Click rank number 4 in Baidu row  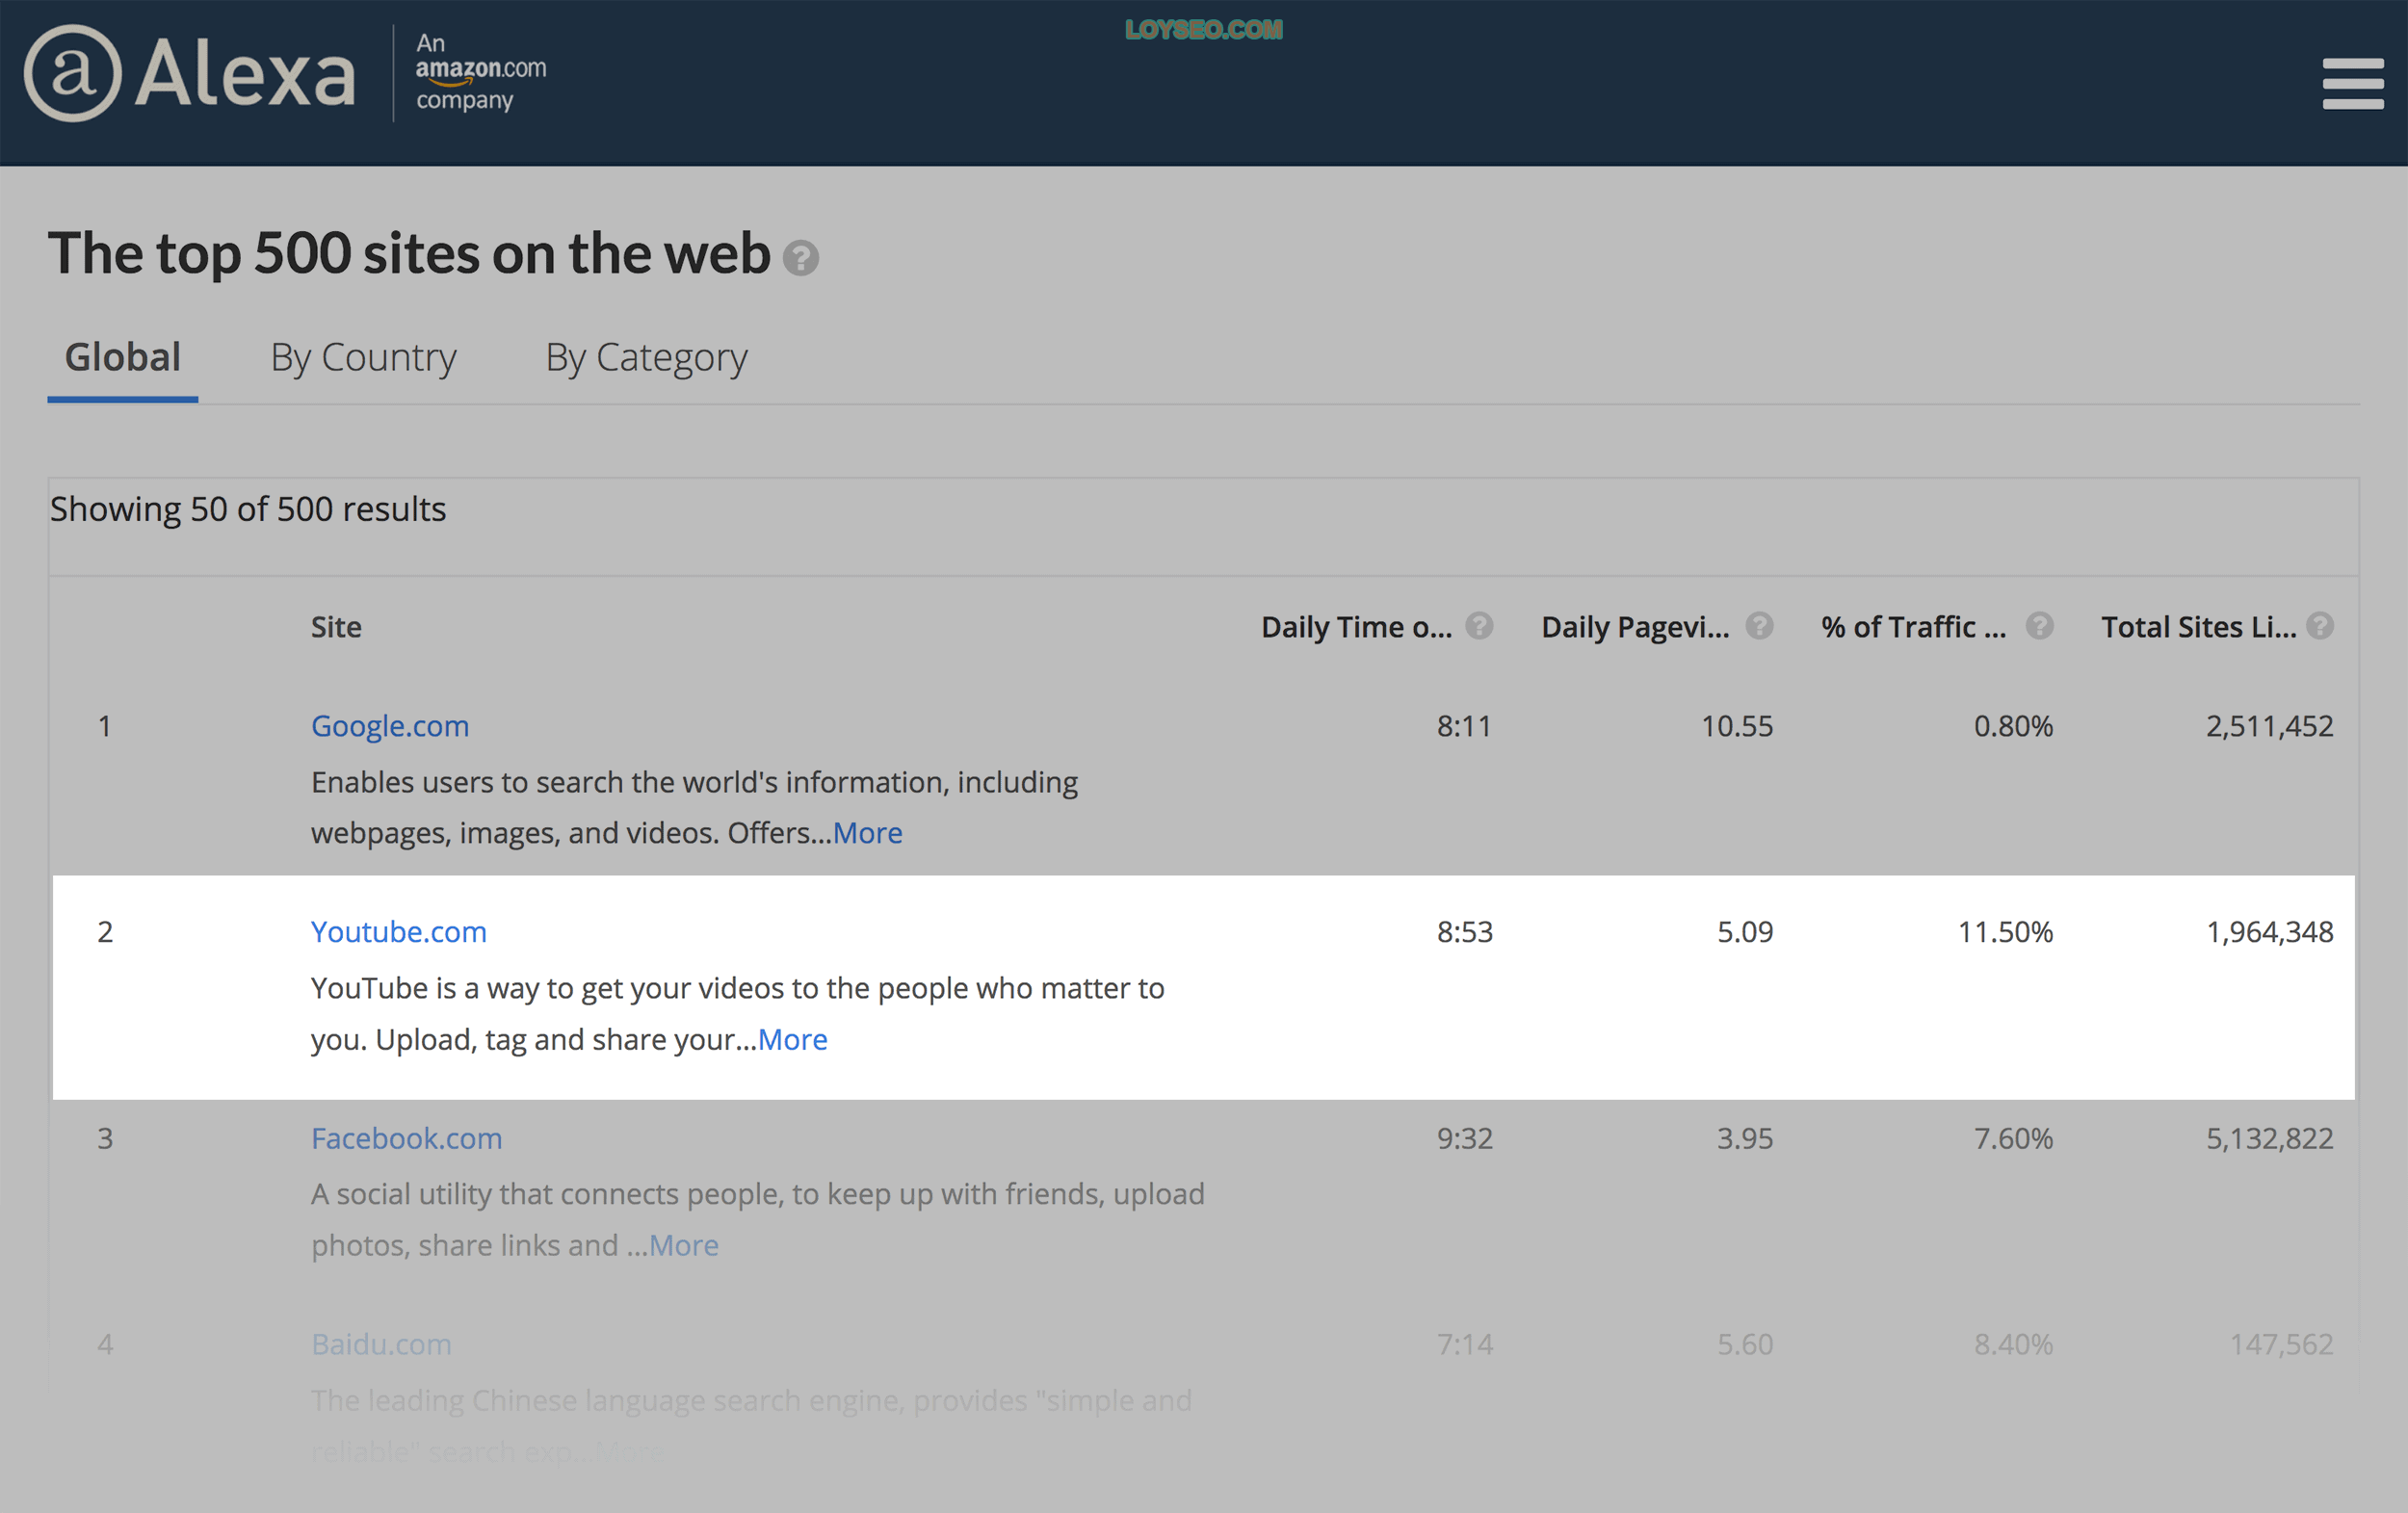pyautogui.click(x=104, y=1344)
